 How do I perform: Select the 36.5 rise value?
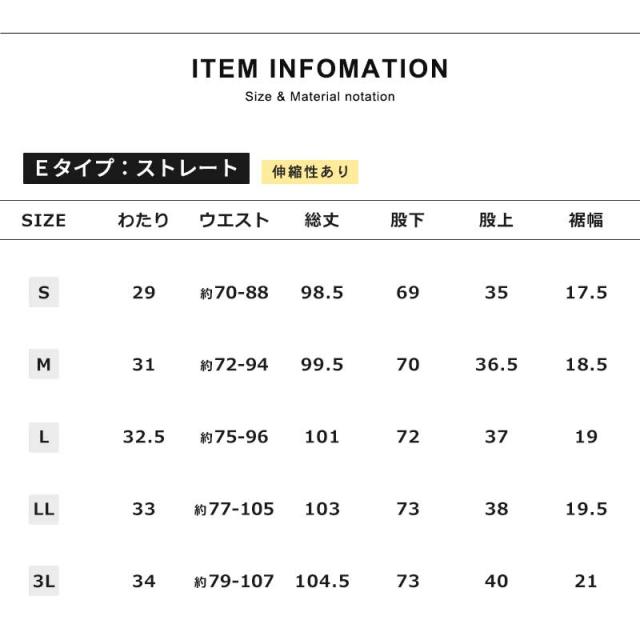496,365
